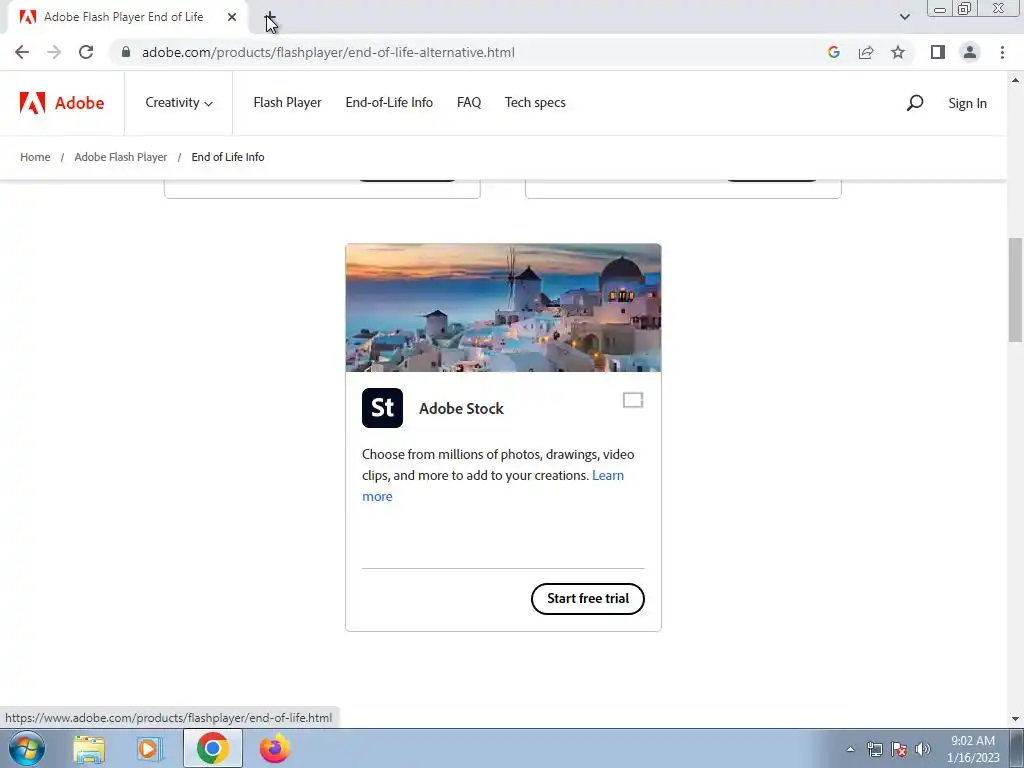The width and height of the screenshot is (1024, 768).
Task: Open the Chrome profile avatar
Action: coord(970,52)
